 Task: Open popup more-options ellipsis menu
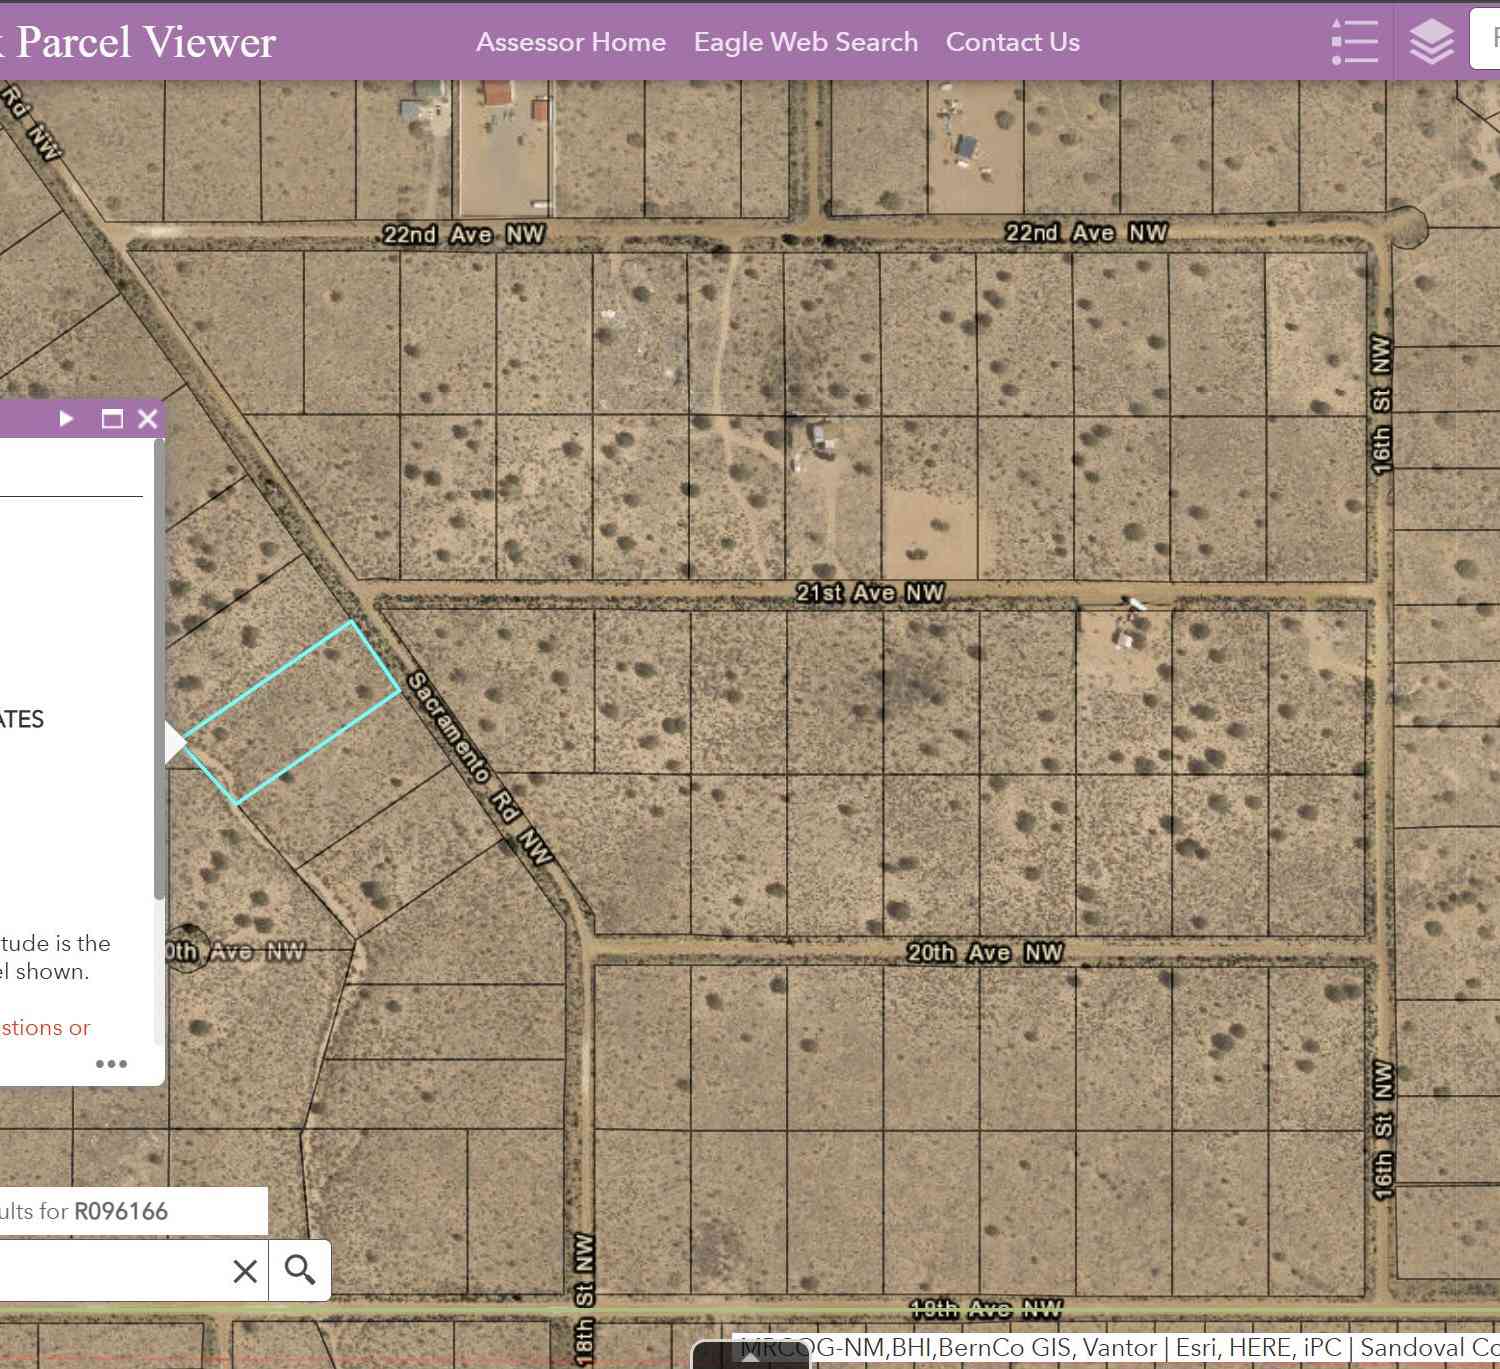tap(111, 1063)
